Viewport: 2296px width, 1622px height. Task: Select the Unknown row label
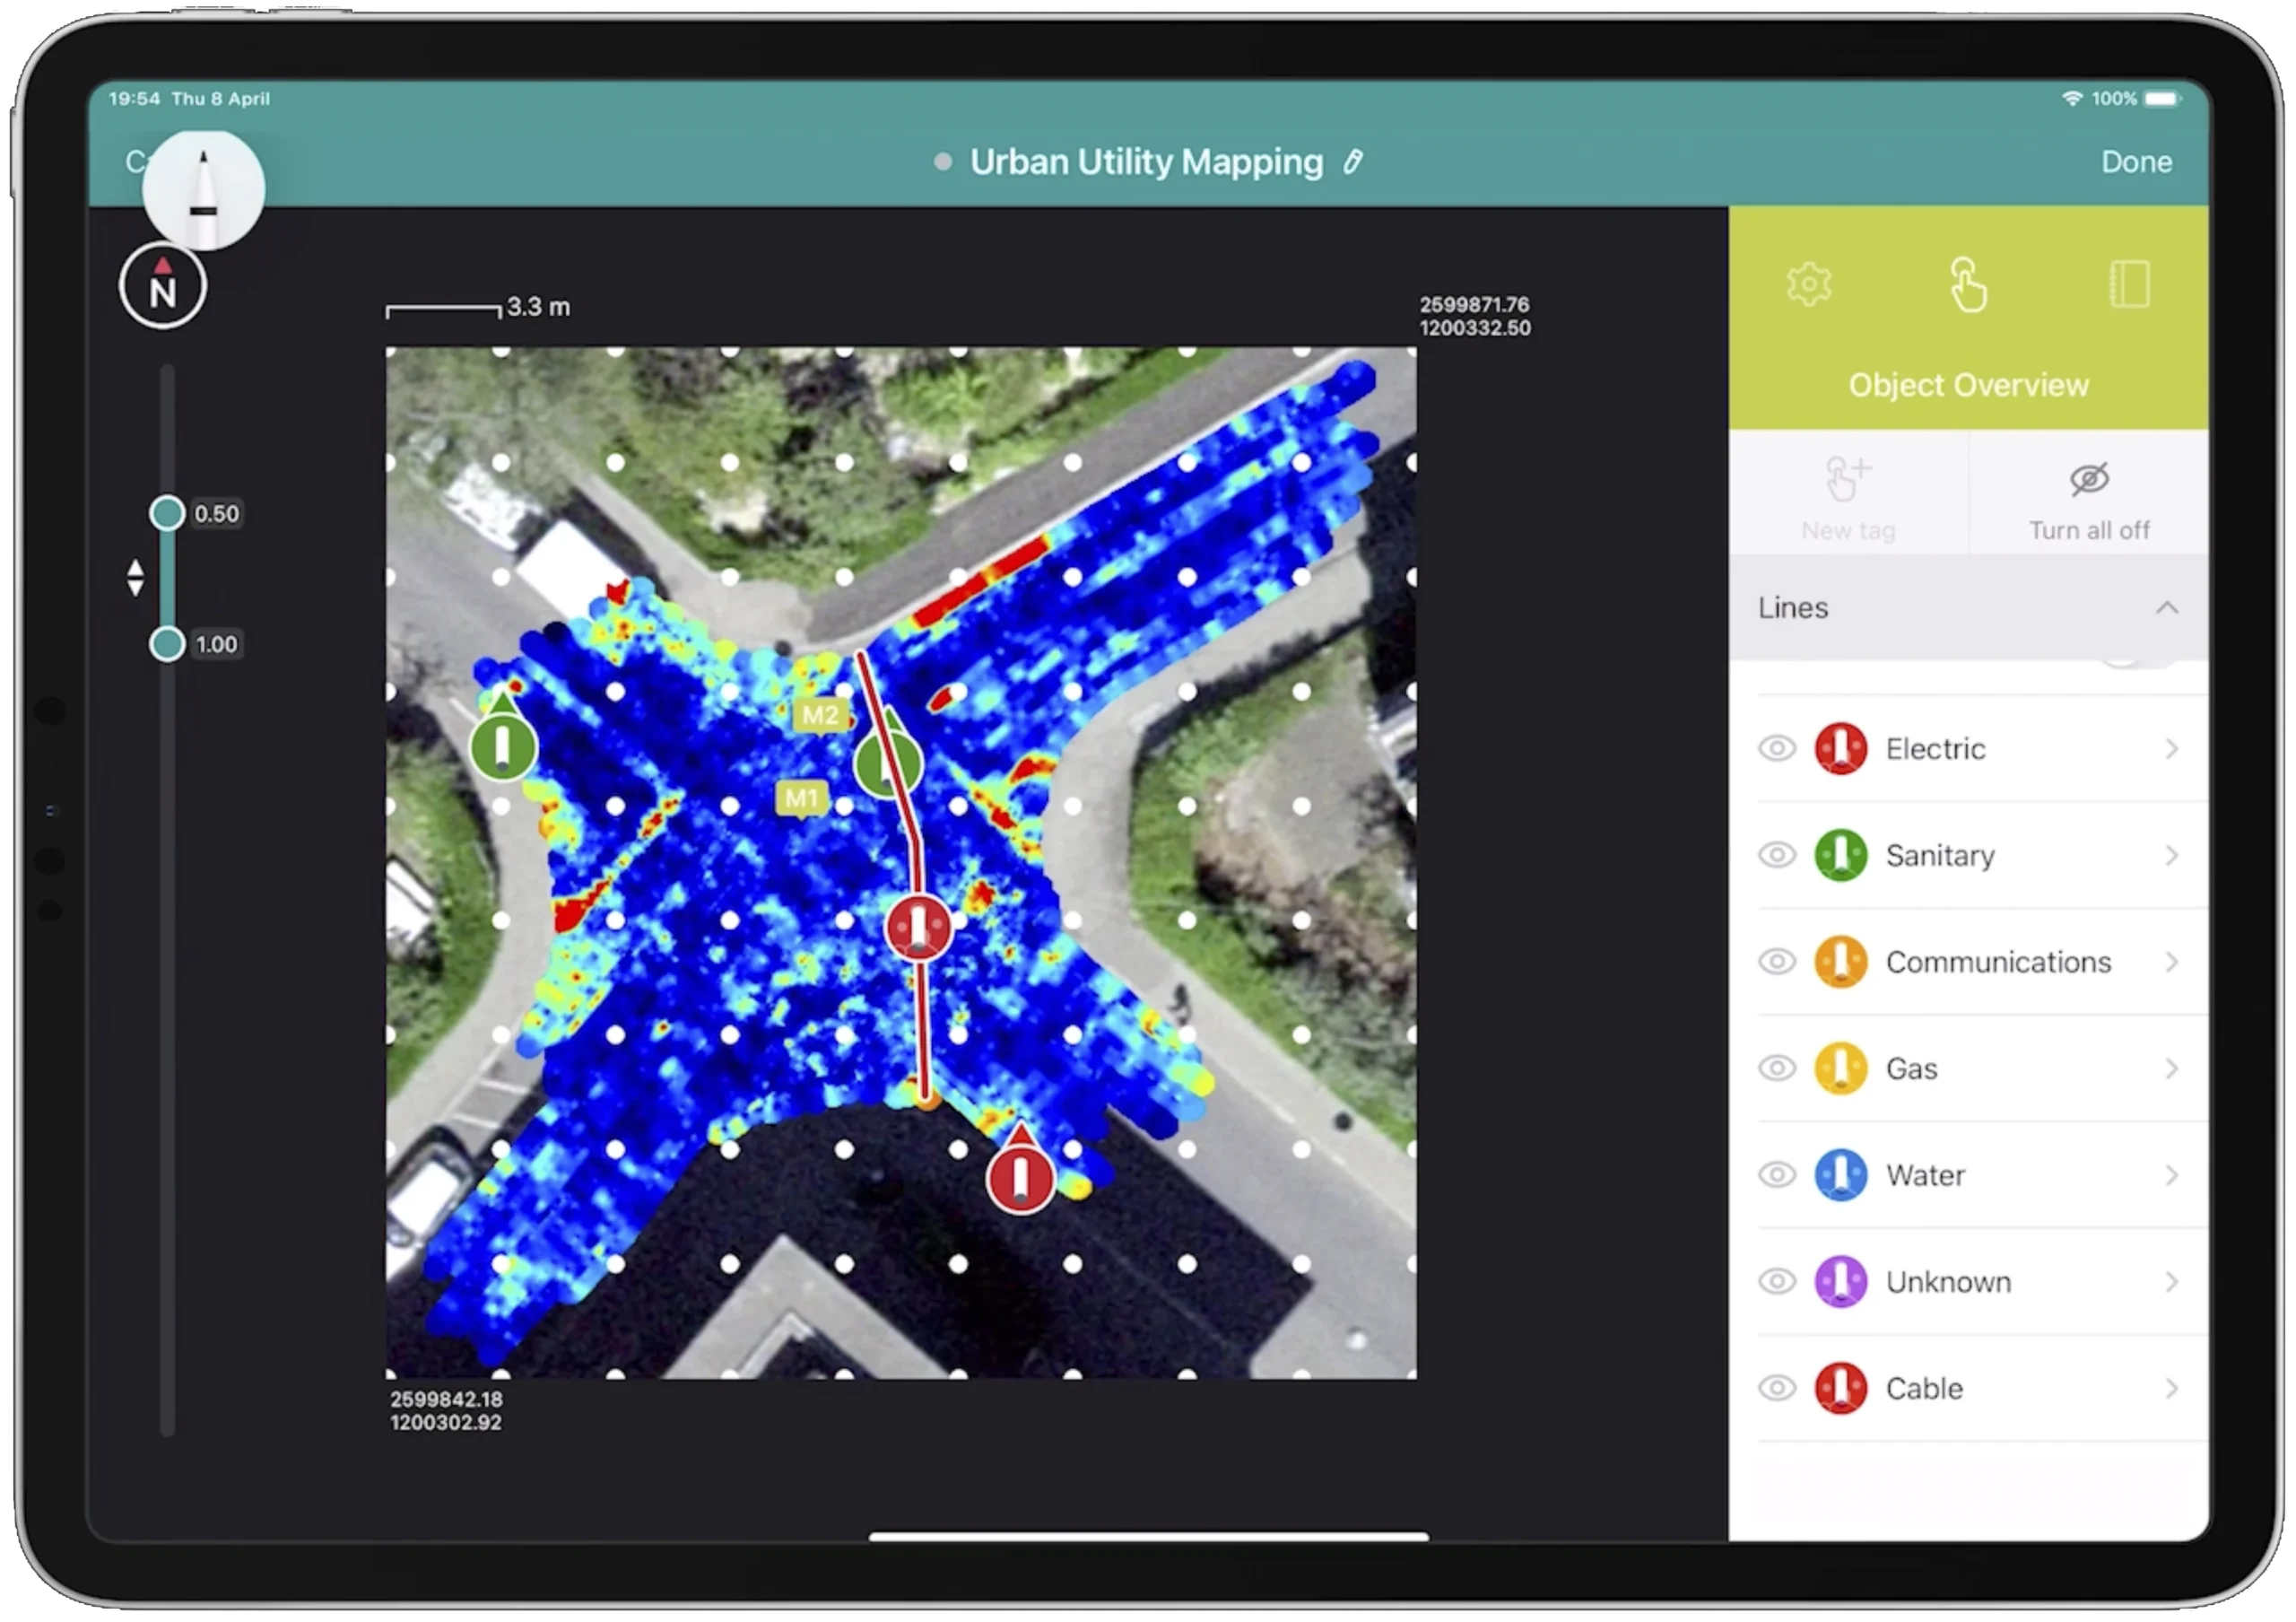click(x=1948, y=1282)
